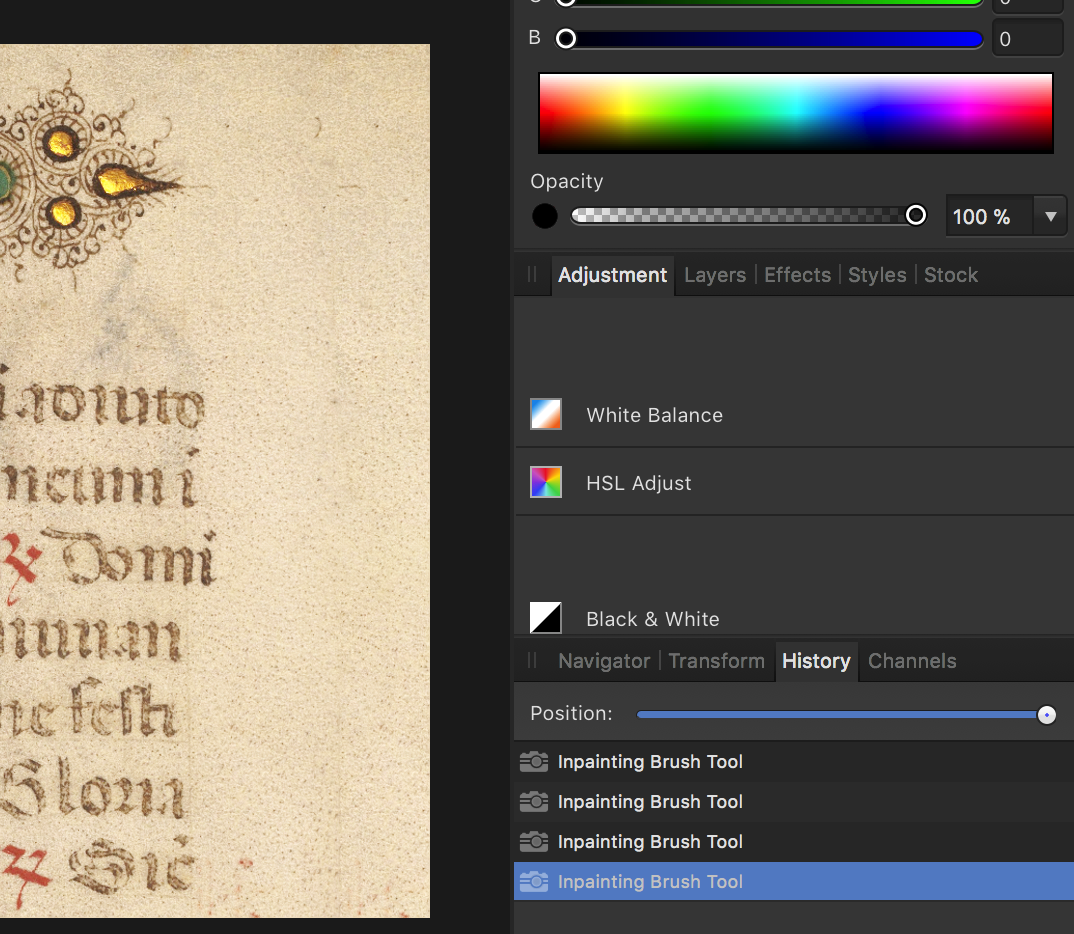The width and height of the screenshot is (1074, 934).
Task: Select the History tab
Action: point(816,661)
